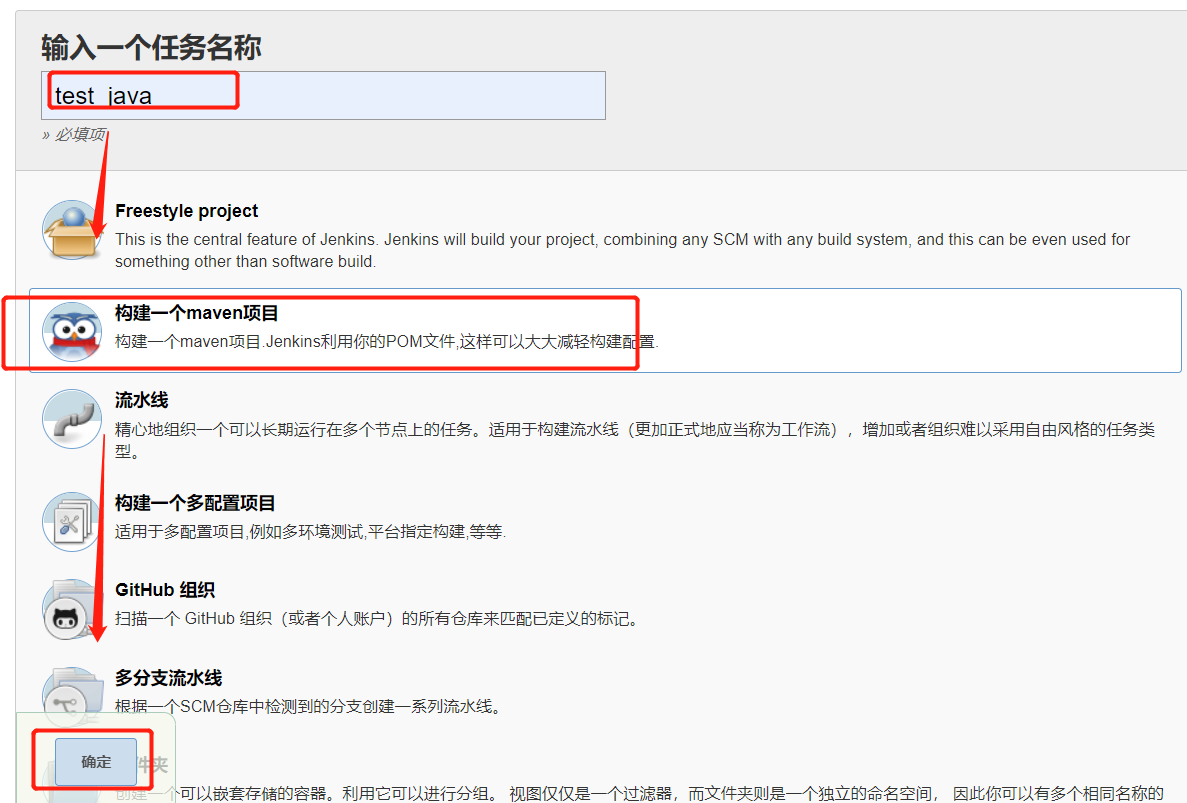Click the 多环境测试 description text
1187x803 pixels.
pyautogui.click(x=310, y=532)
